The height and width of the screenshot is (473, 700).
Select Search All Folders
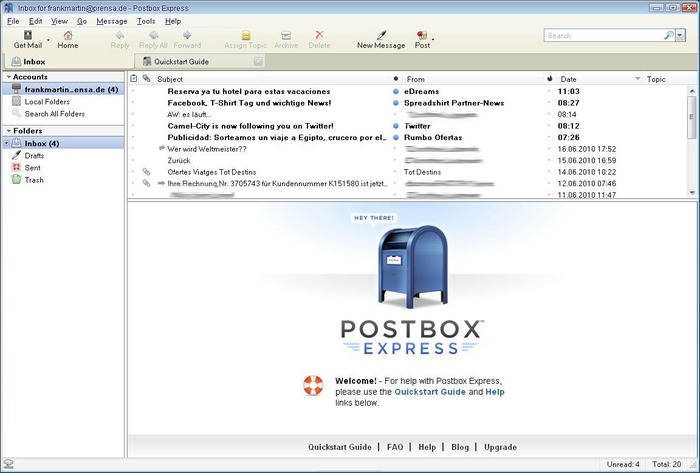tap(54, 114)
